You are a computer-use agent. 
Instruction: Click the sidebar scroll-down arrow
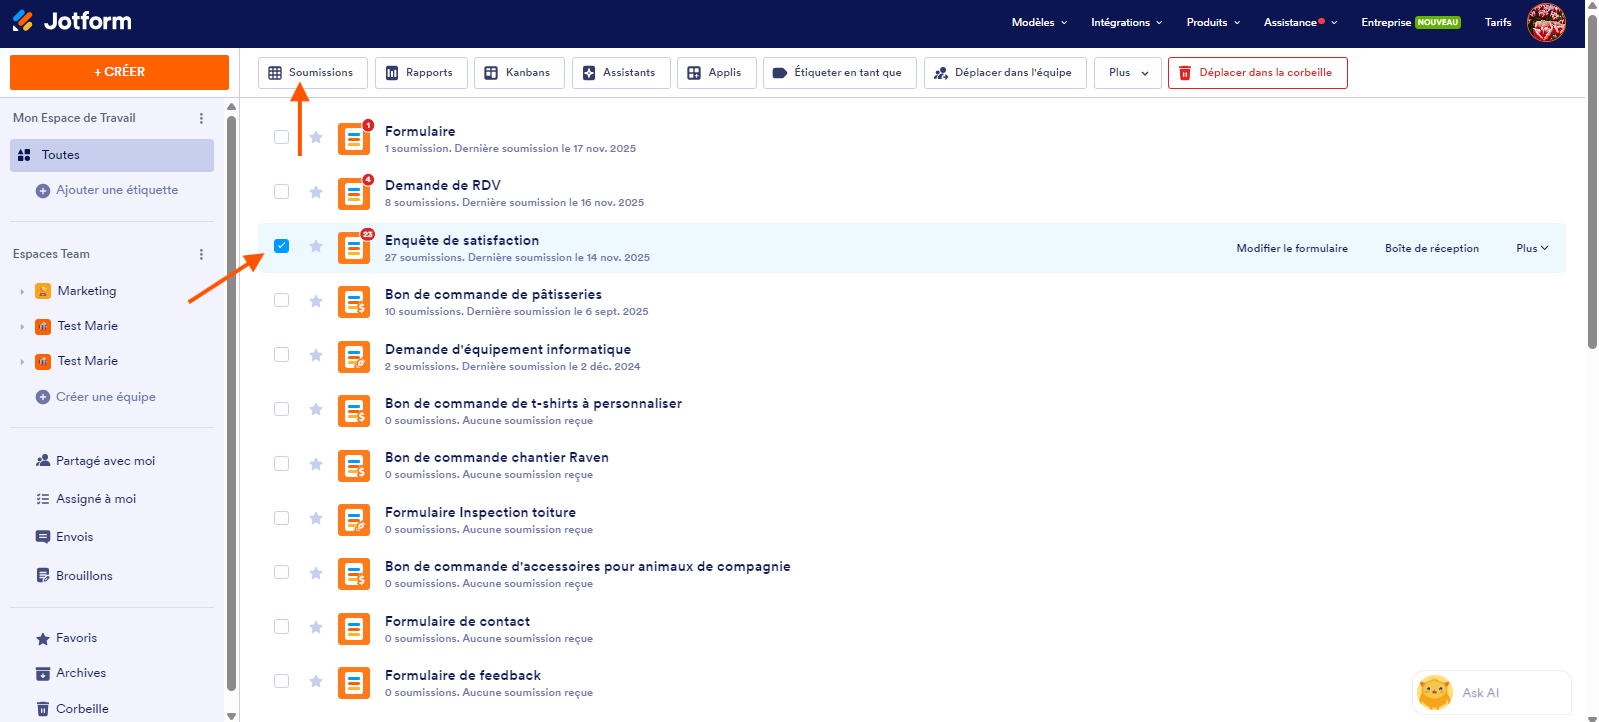(232, 716)
